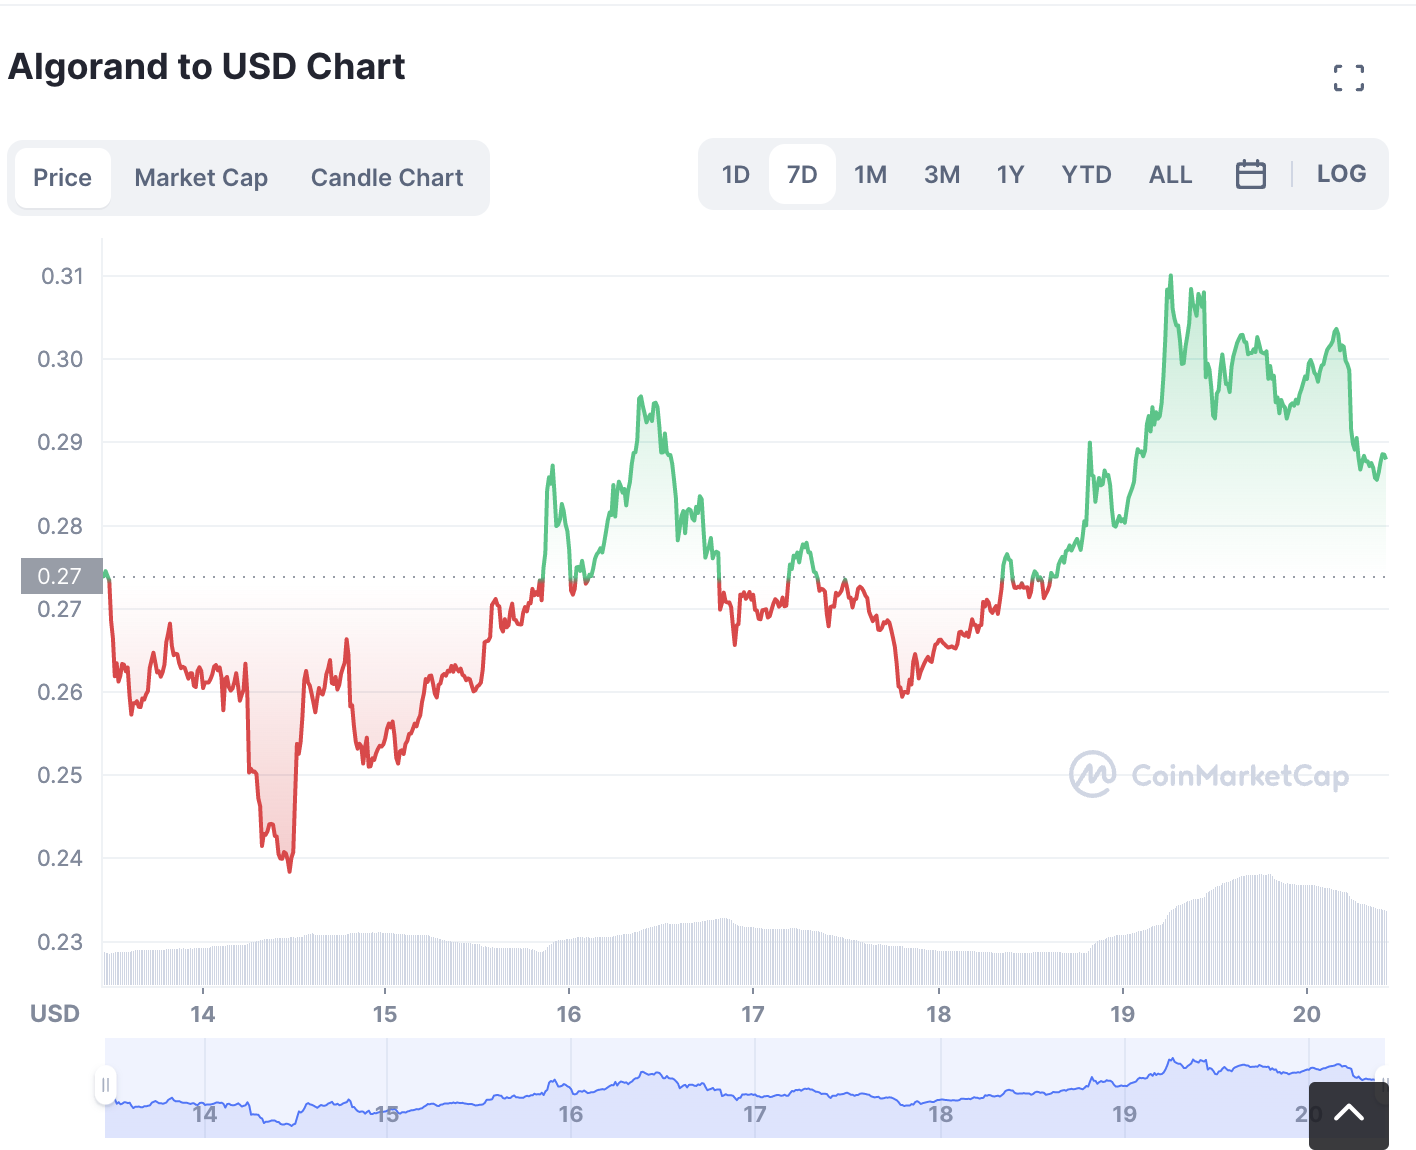Show ALL time price history
1416x1150 pixels.
[1170, 175]
